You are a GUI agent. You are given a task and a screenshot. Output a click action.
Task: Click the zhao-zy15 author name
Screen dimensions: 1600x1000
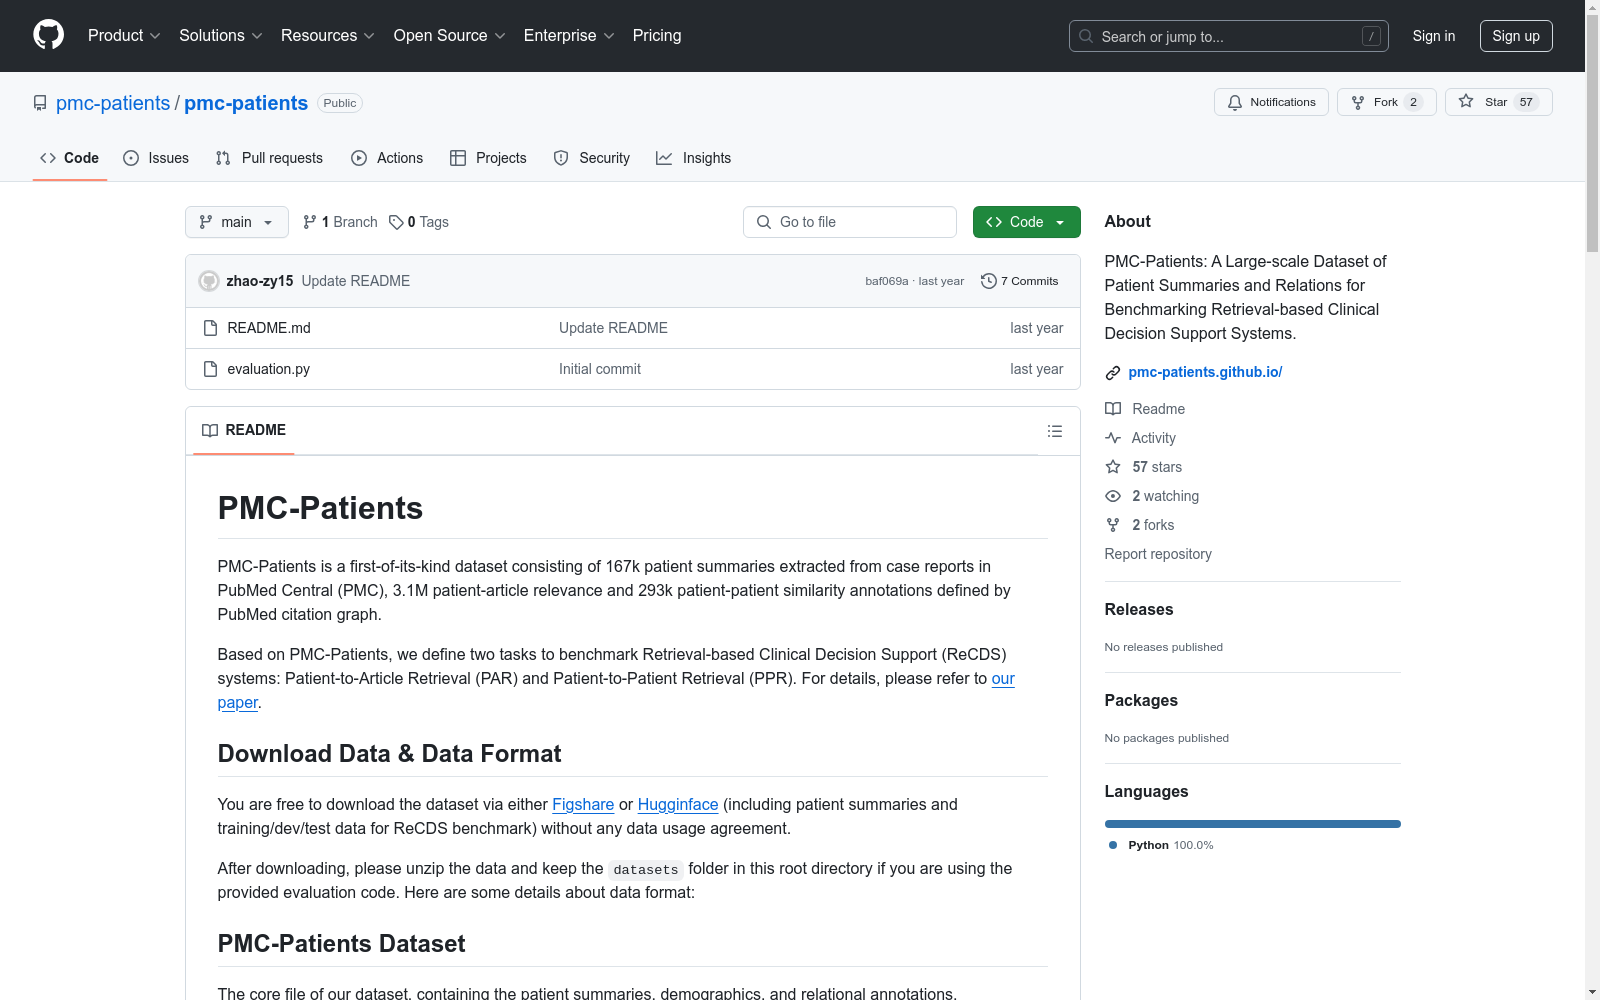[x=260, y=281]
